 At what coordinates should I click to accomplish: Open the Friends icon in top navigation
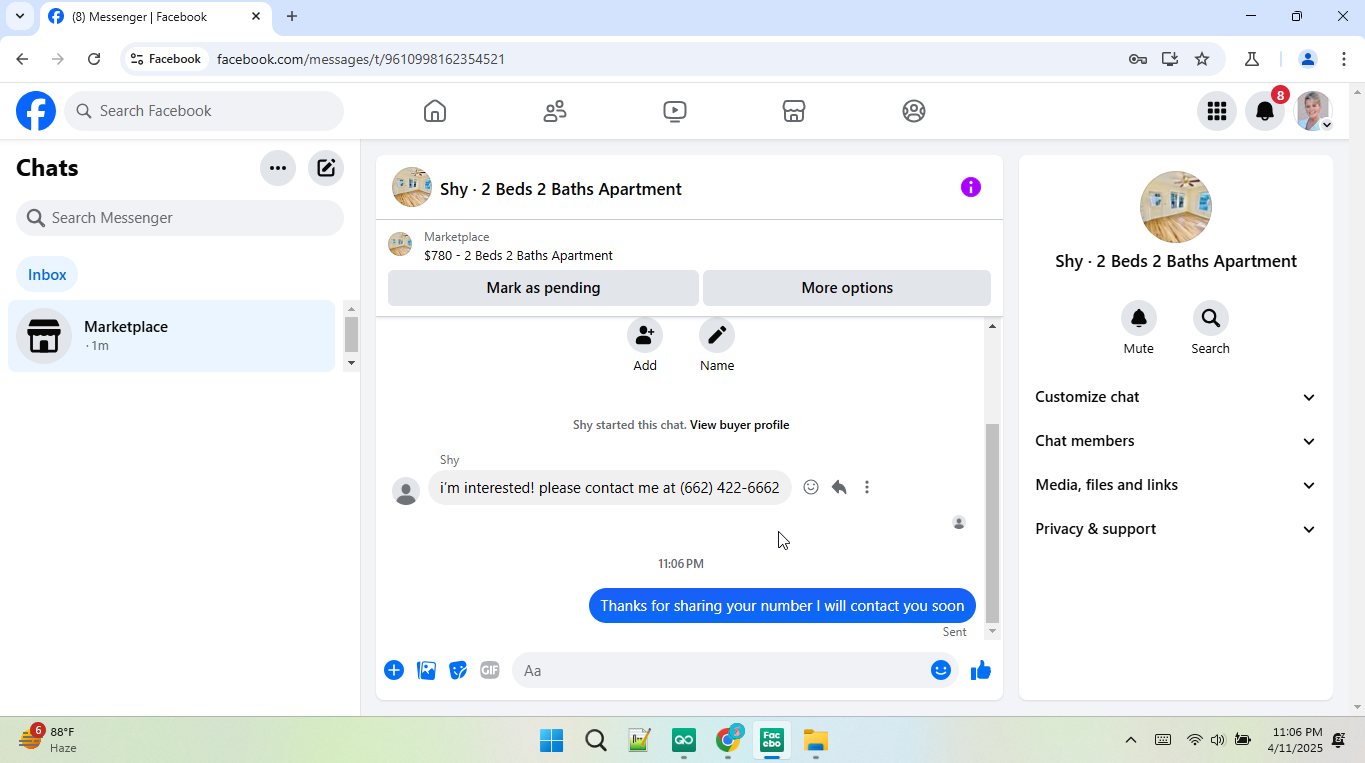coord(555,111)
